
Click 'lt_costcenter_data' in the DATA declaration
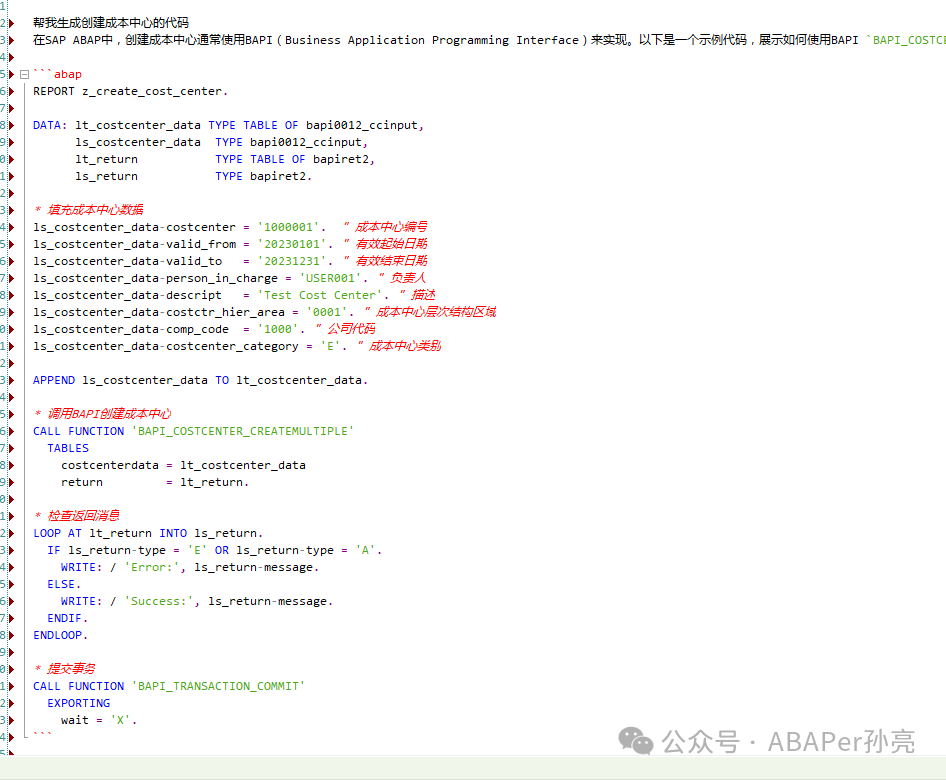click(x=138, y=125)
